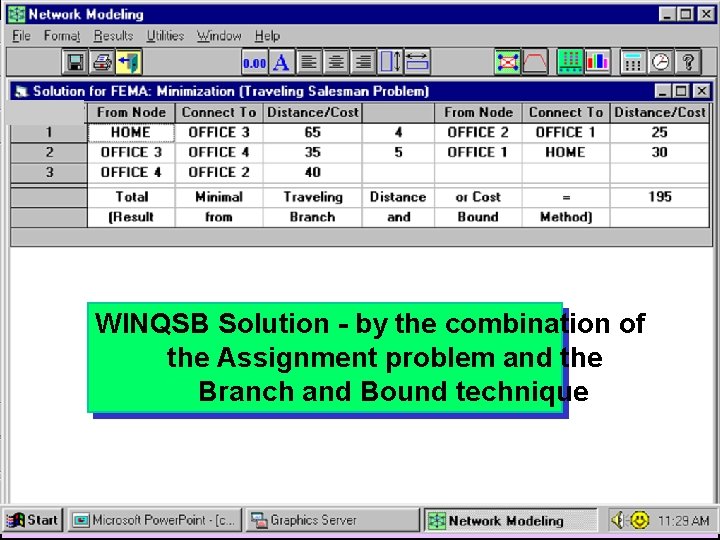Screen dimensions: 720x540
Task: Click the column width adjust icon
Action: (417, 62)
